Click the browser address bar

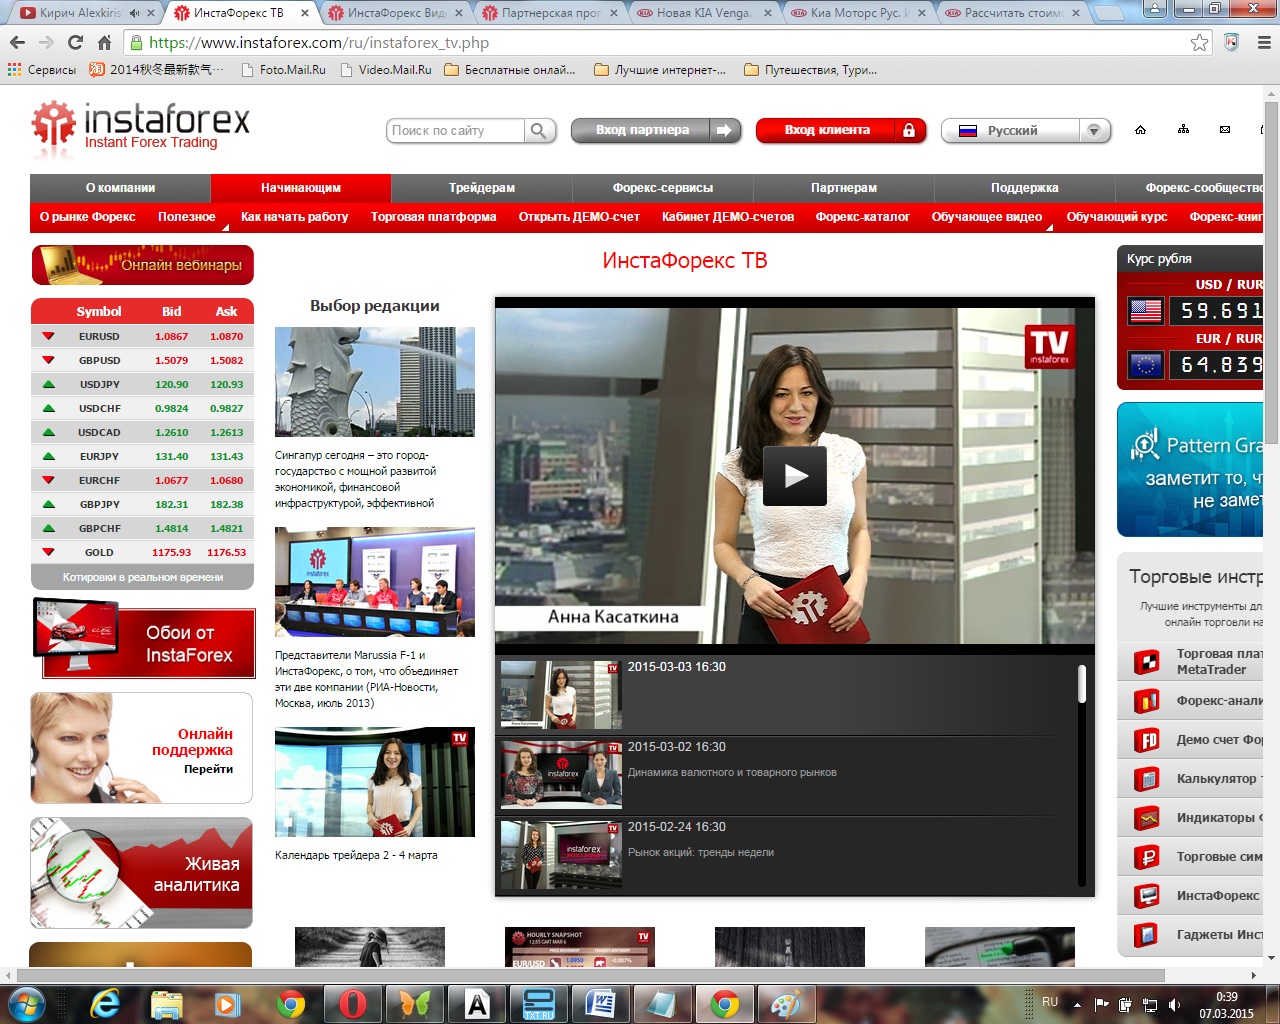pos(660,43)
